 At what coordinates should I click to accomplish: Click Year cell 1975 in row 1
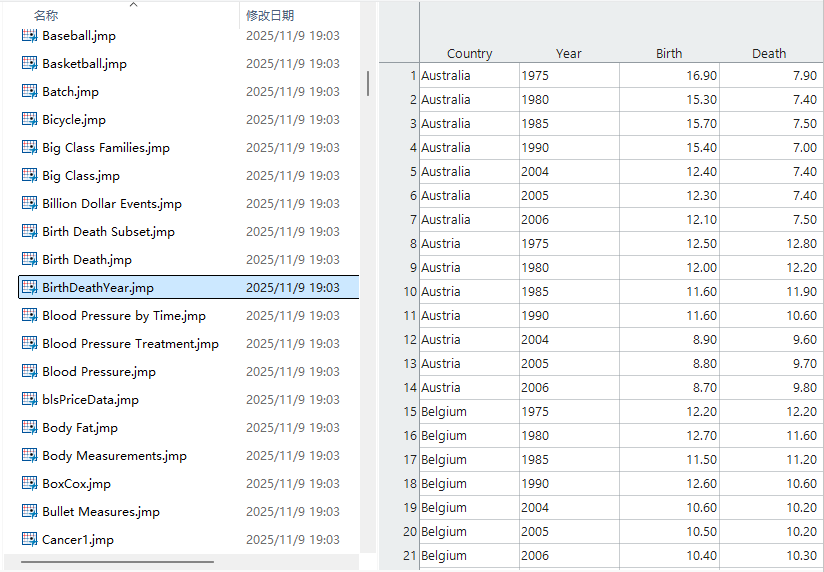pyautogui.click(x=569, y=76)
